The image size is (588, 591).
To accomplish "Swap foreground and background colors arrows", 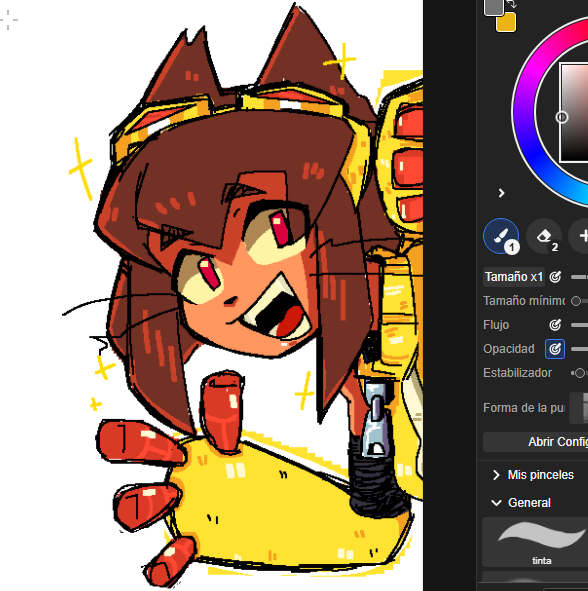I will pos(512,4).
